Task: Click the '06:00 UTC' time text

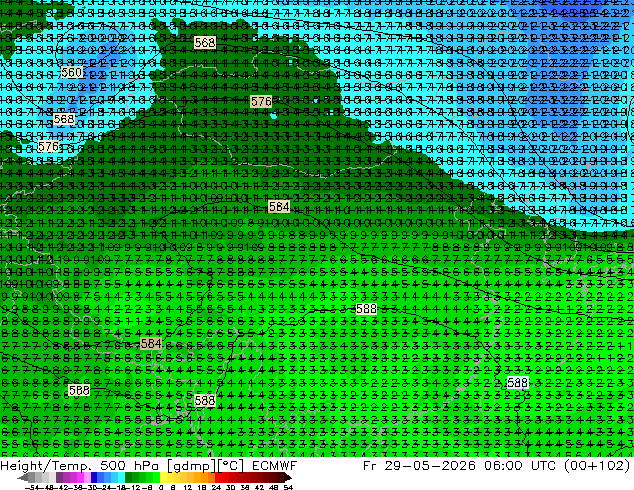Action: point(520,466)
